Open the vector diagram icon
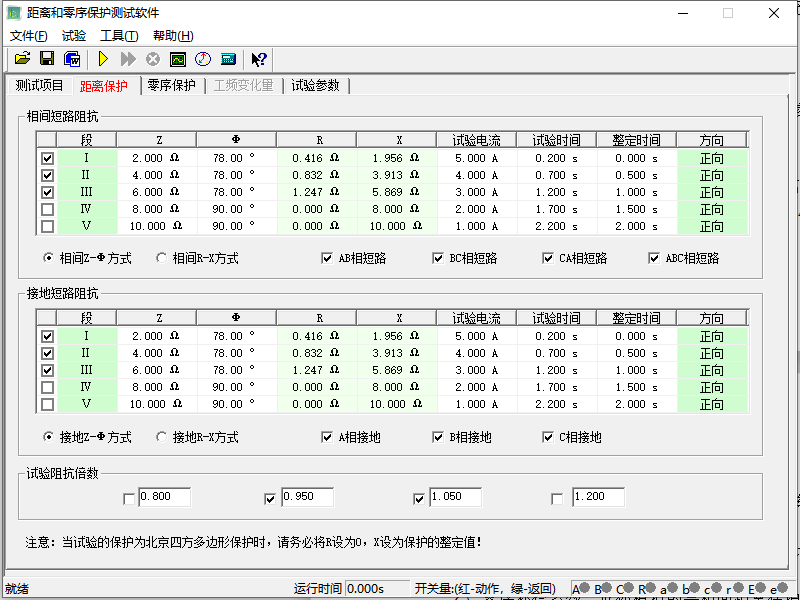This screenshot has height=600, width=800. [x=203, y=60]
